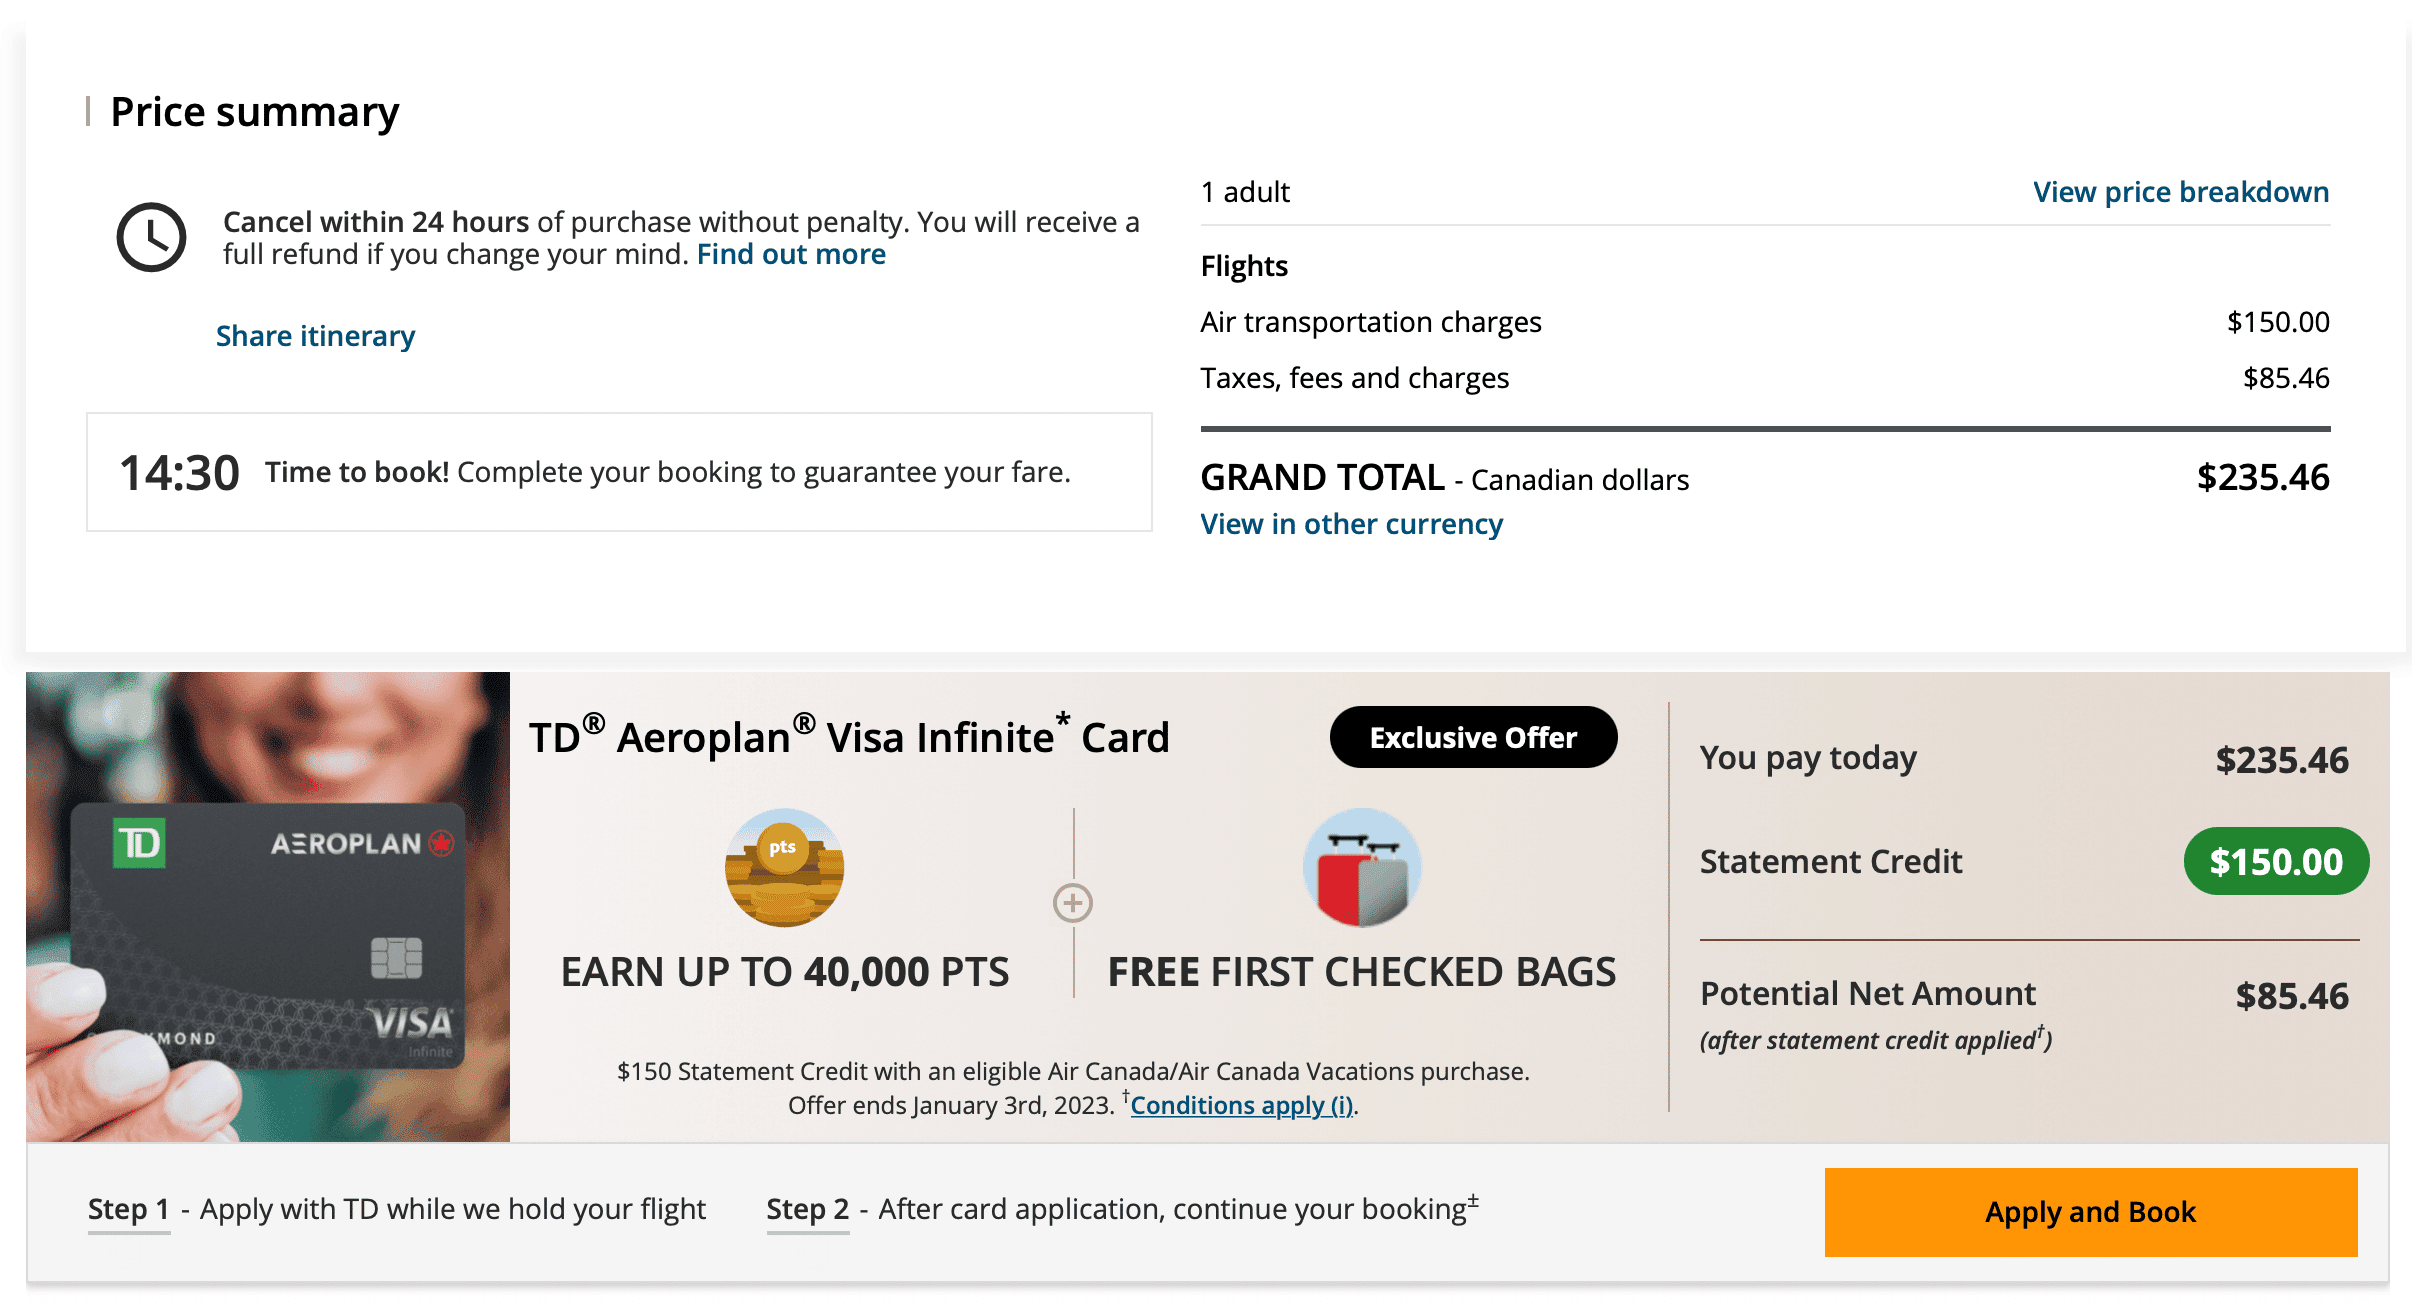Select Step 1 label

pyautogui.click(x=128, y=1210)
